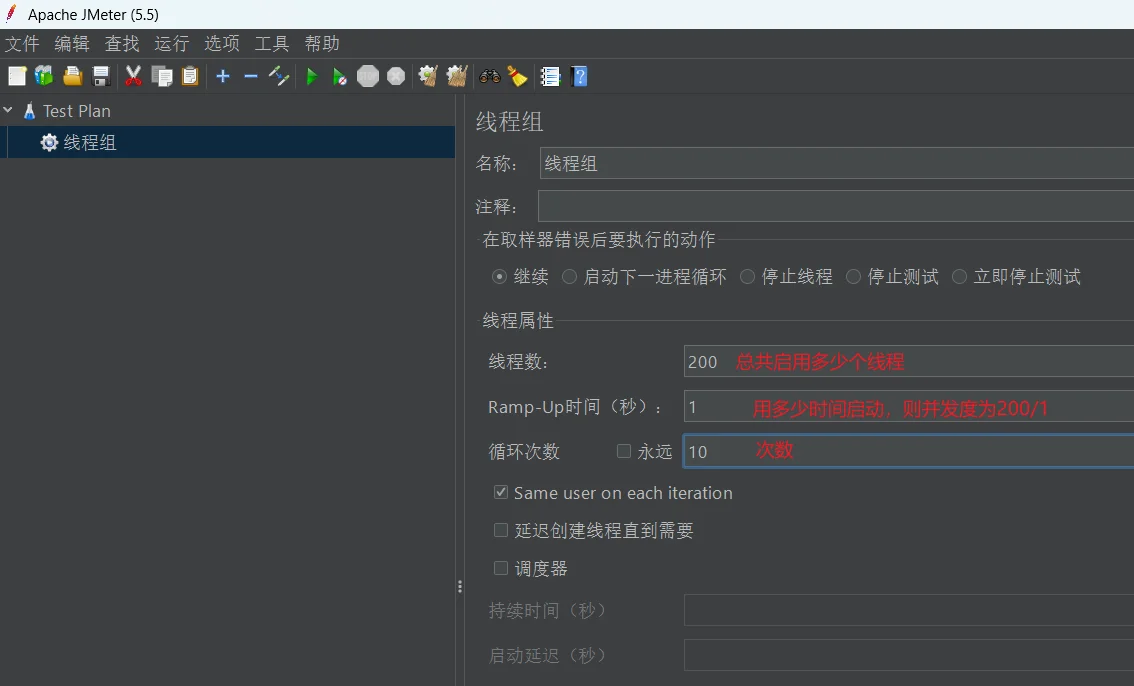Open Search with binoculars icon
The width and height of the screenshot is (1134, 686).
(x=490, y=76)
